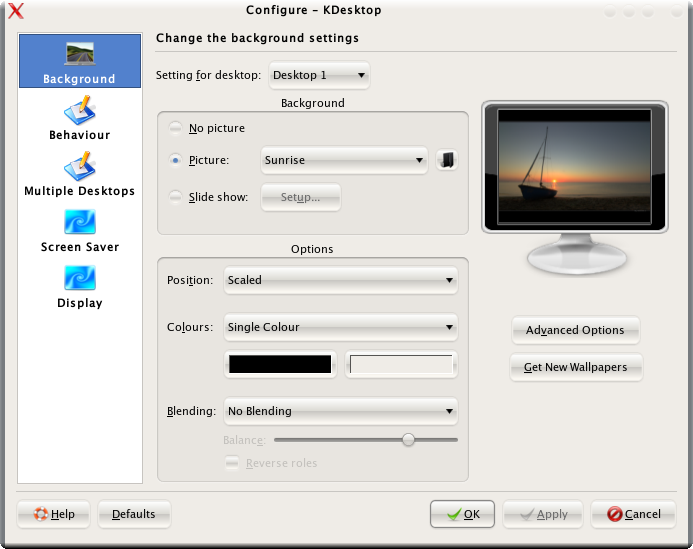Open the Display settings icon
Screen dimensions: 693x549
tap(80, 286)
